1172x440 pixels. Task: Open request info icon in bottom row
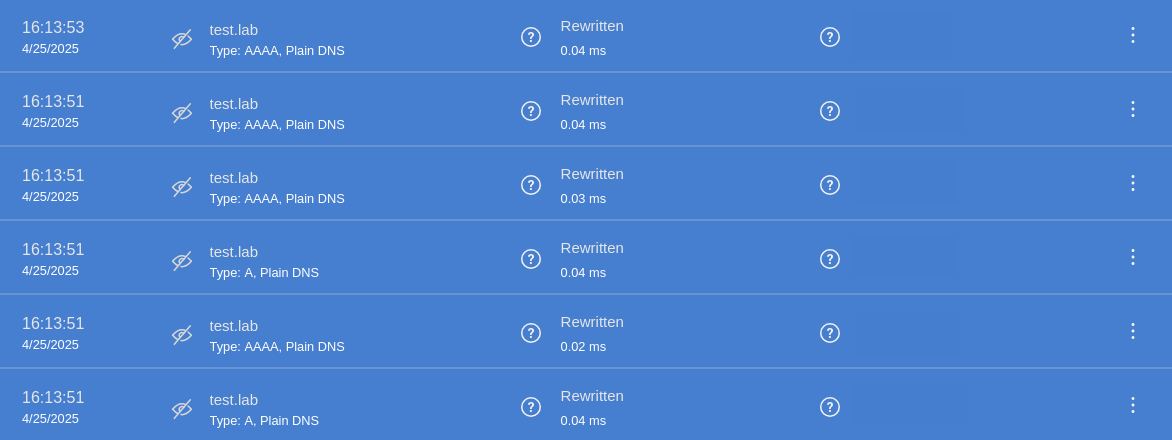531,406
